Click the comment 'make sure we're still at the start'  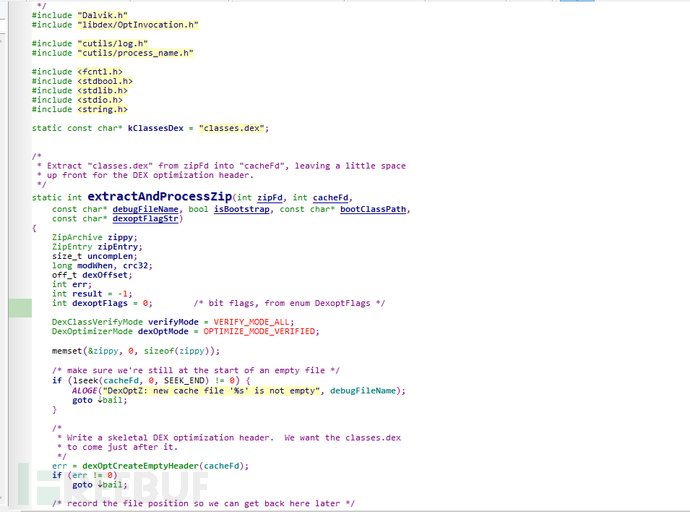[x=196, y=370]
